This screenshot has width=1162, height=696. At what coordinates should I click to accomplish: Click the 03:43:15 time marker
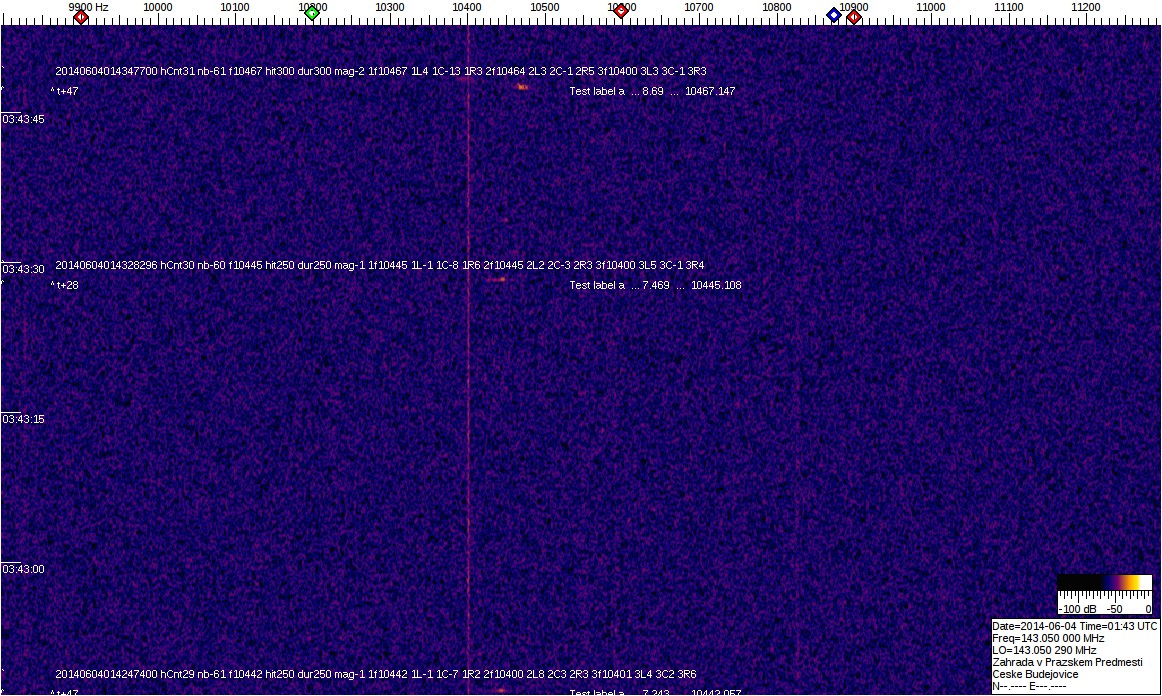point(23,419)
